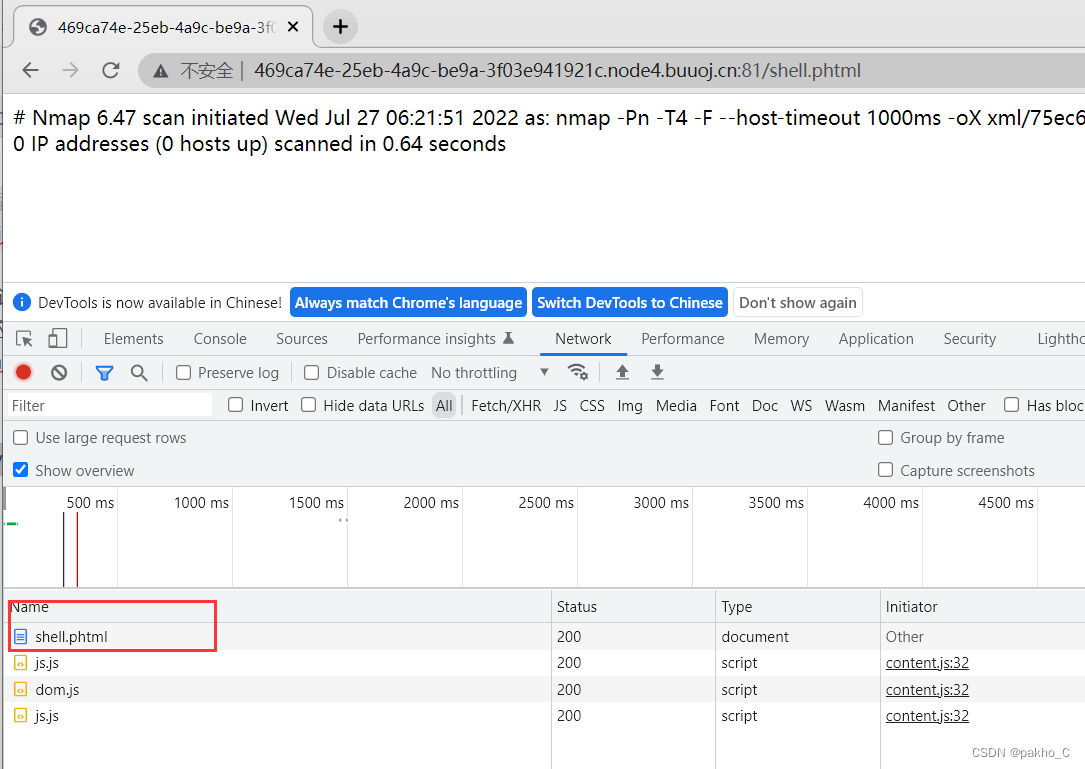Filter requests by Other type

coord(966,406)
